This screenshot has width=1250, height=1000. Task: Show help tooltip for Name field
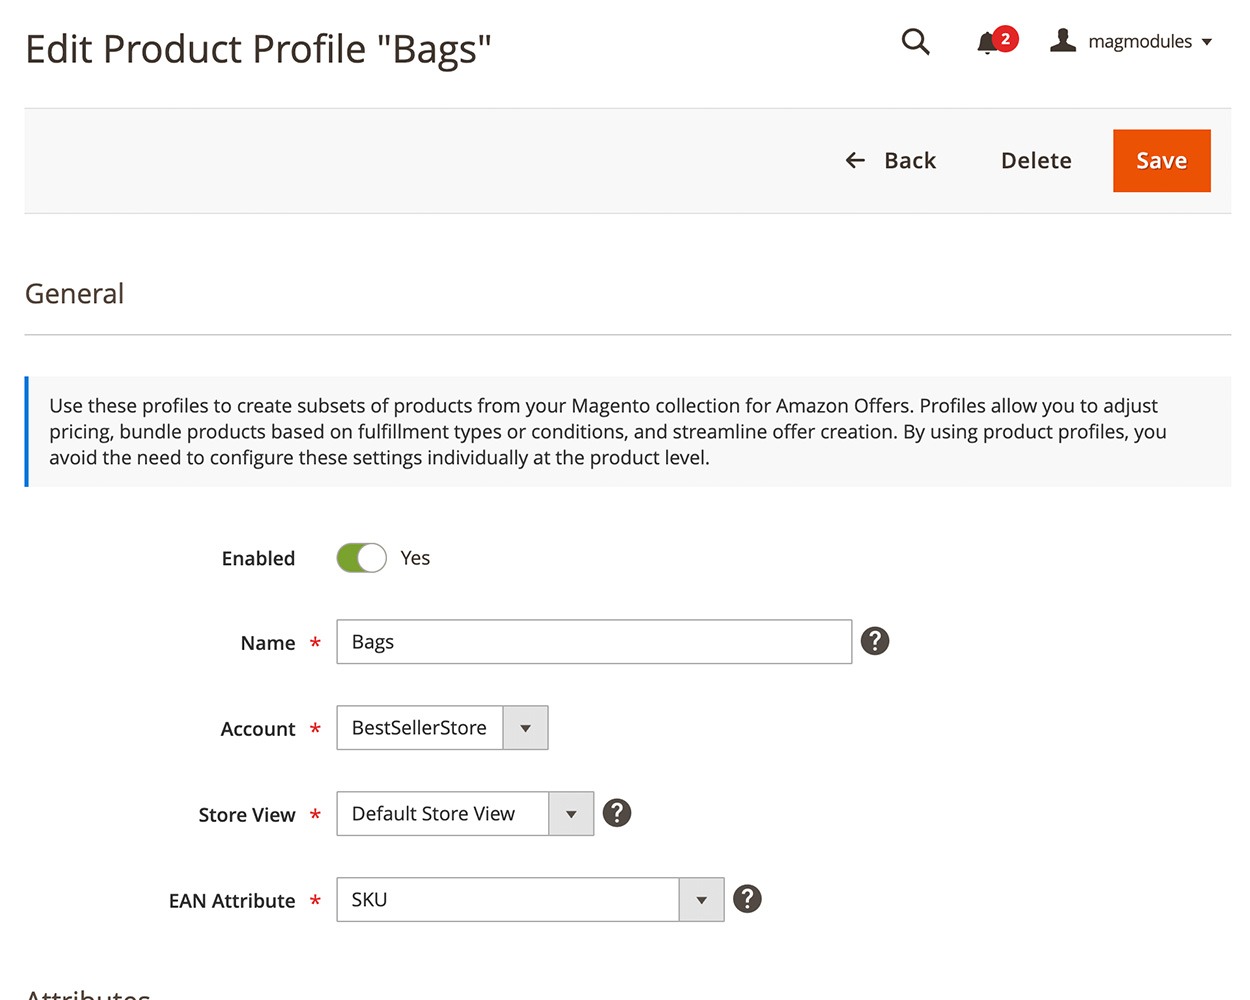pos(874,641)
